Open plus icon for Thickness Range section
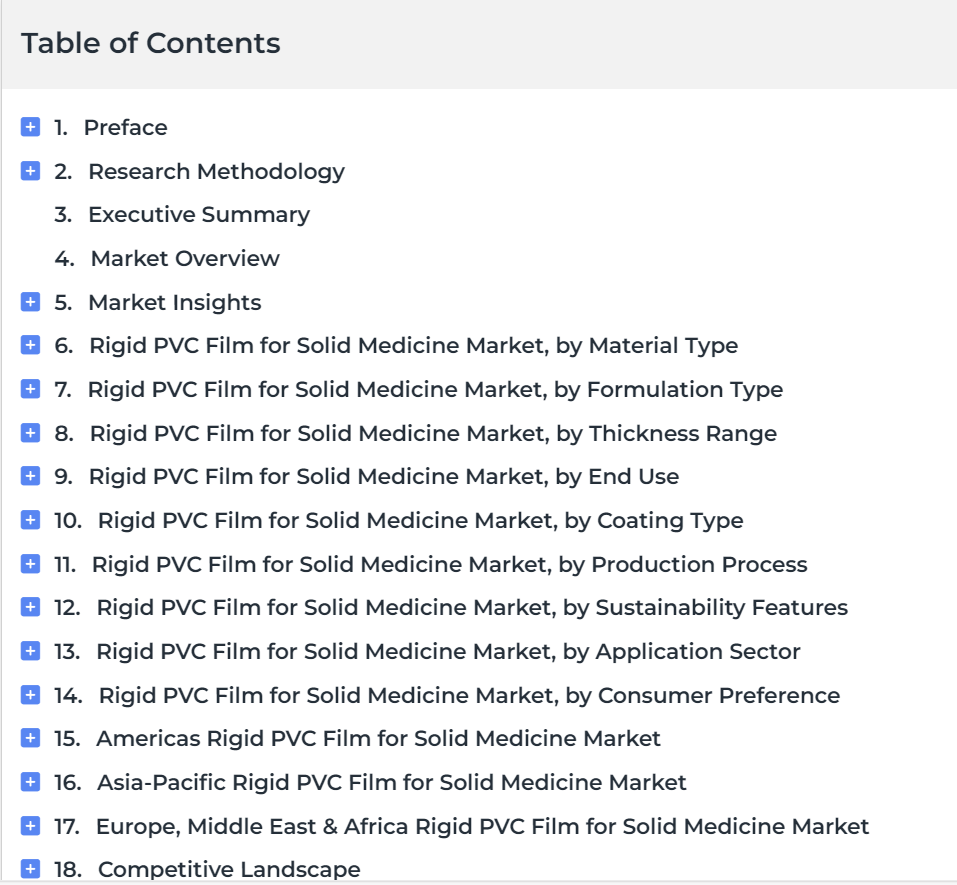This screenshot has height=885, width=957. (x=31, y=433)
